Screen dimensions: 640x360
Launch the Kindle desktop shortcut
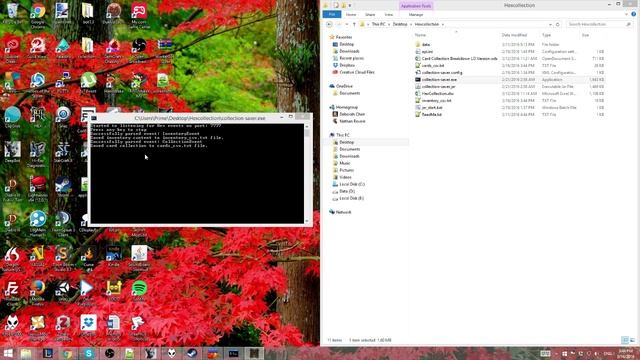pyautogui.click(x=113, y=256)
